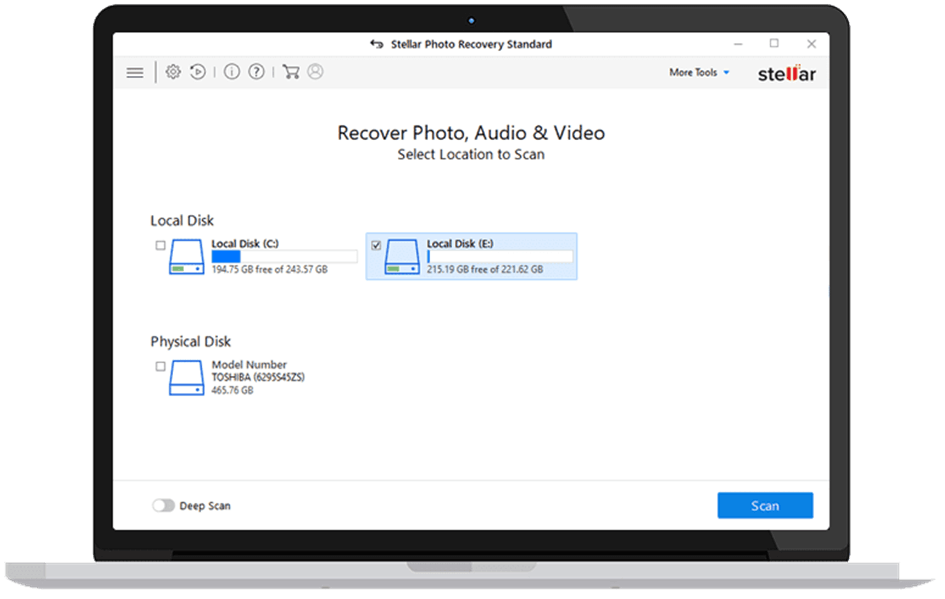The image size is (945, 599).
Task: Select the 'Local Disk (E:)' label
Action: pyautogui.click(x=460, y=243)
